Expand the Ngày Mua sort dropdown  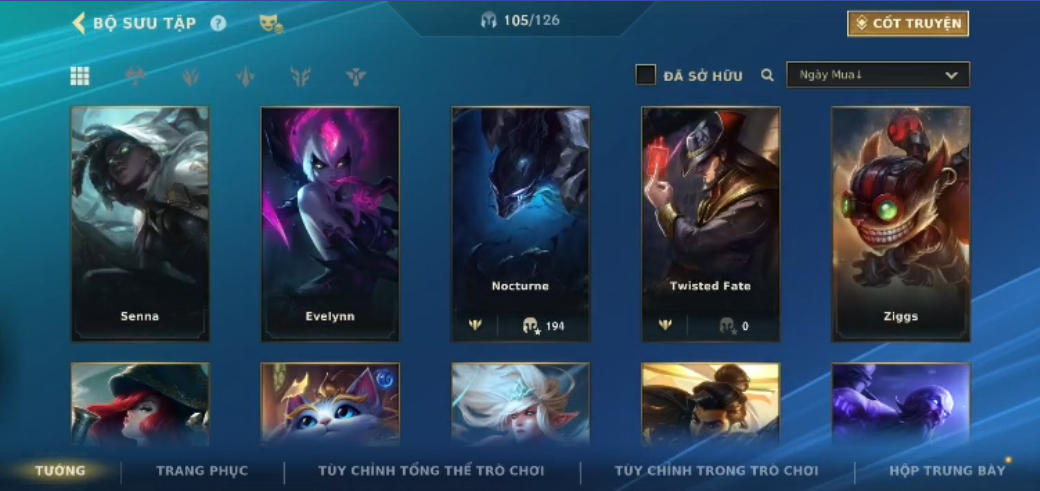click(878, 75)
